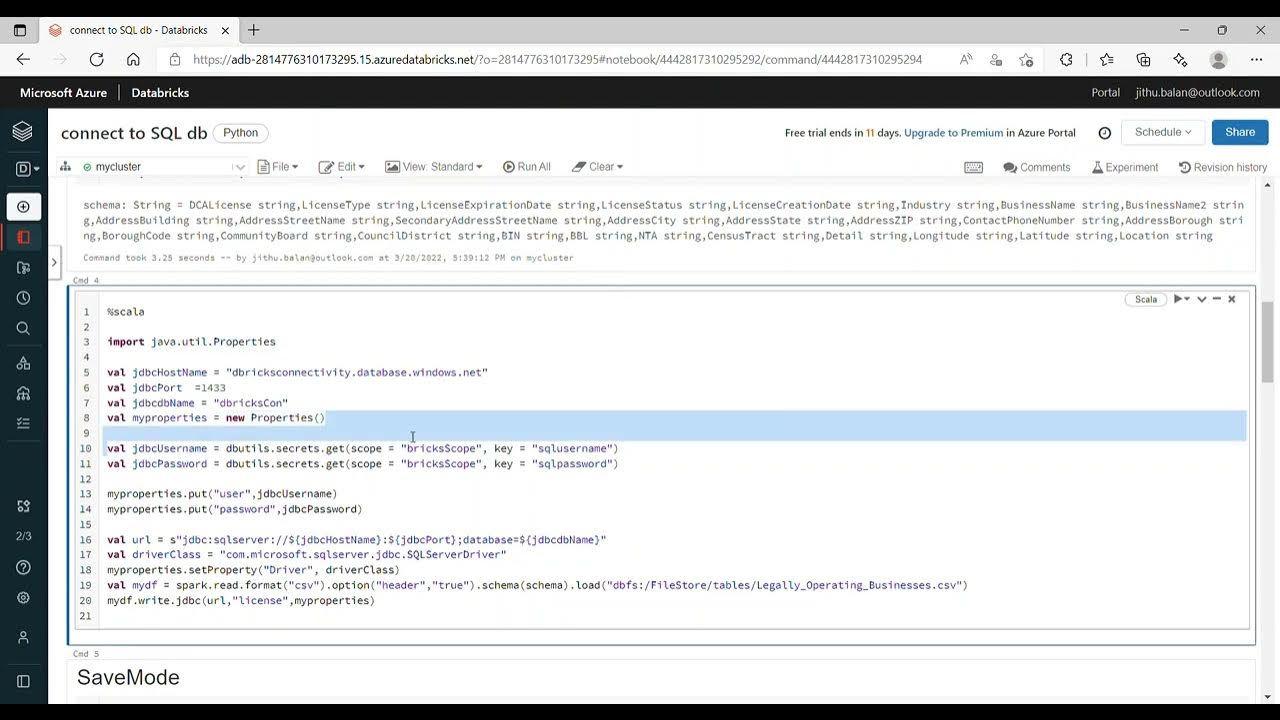Click the blue Share button

(1240, 132)
